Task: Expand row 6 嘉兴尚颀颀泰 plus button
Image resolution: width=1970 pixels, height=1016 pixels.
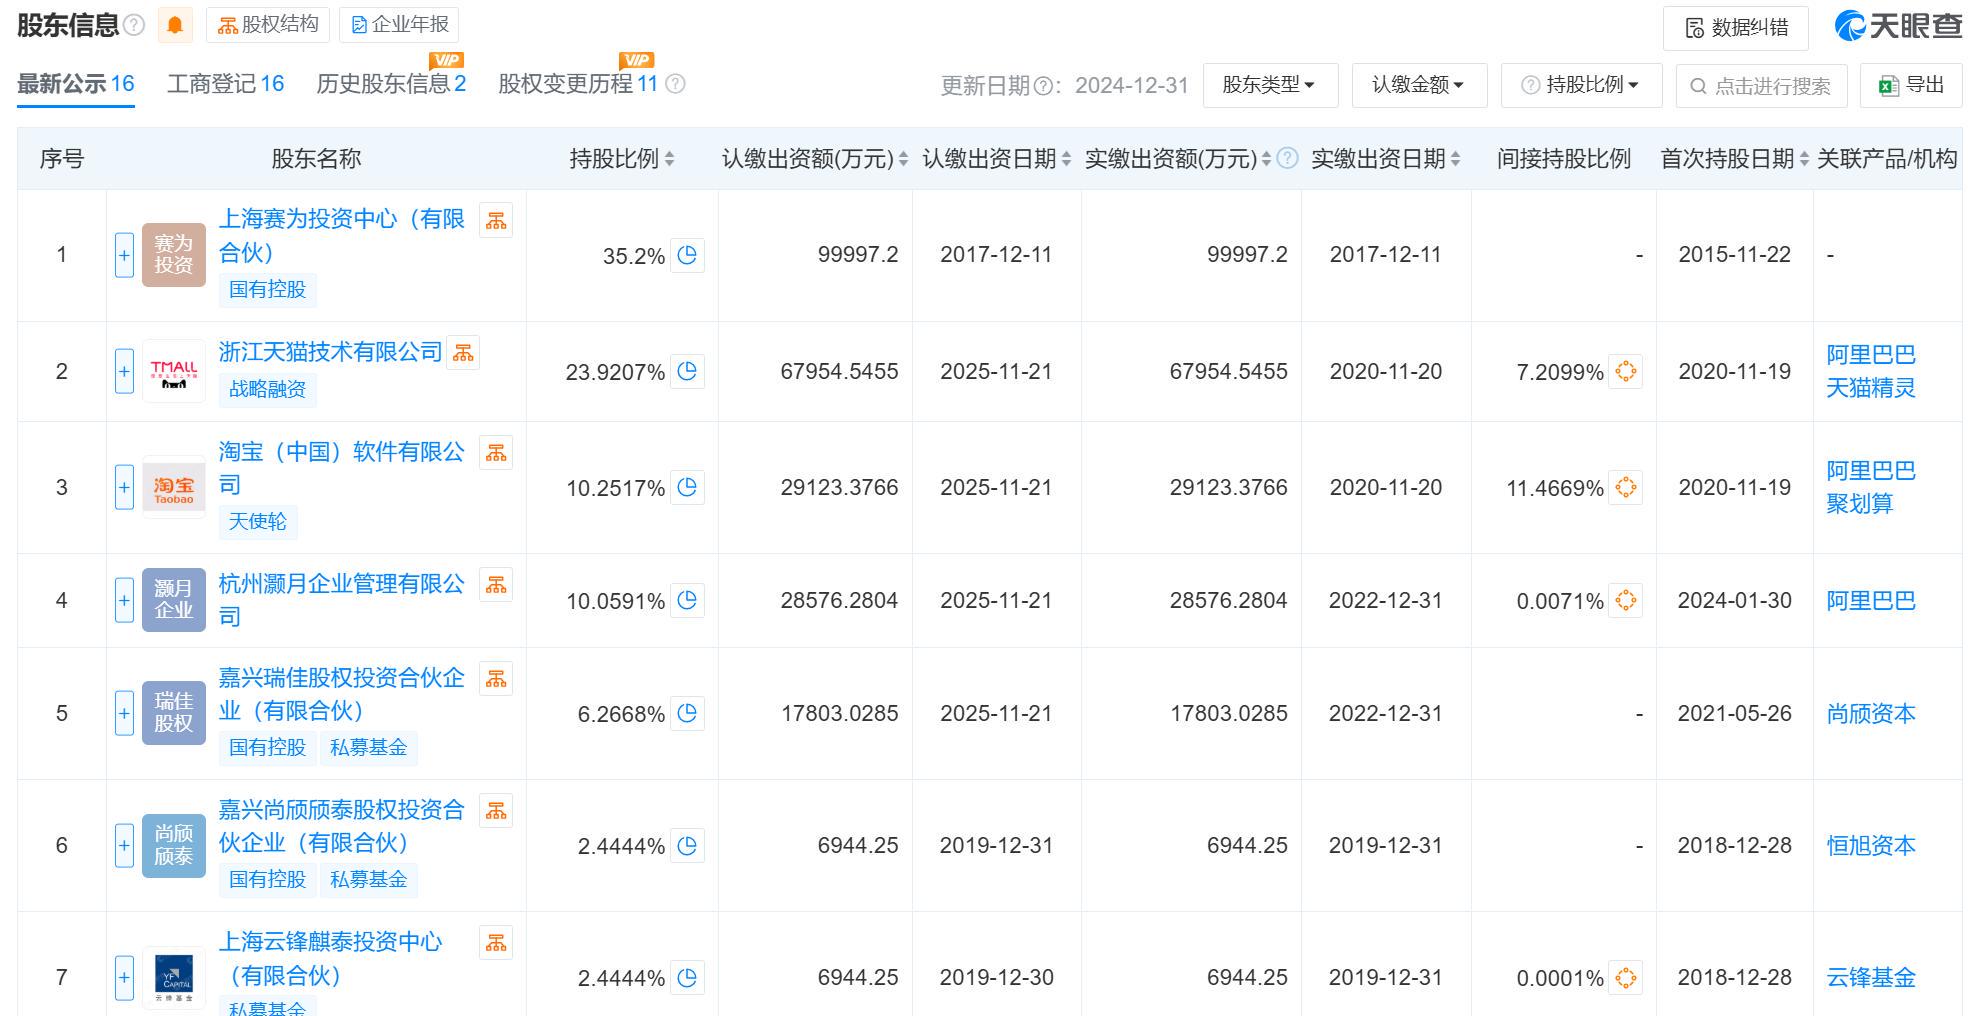Action: [124, 845]
